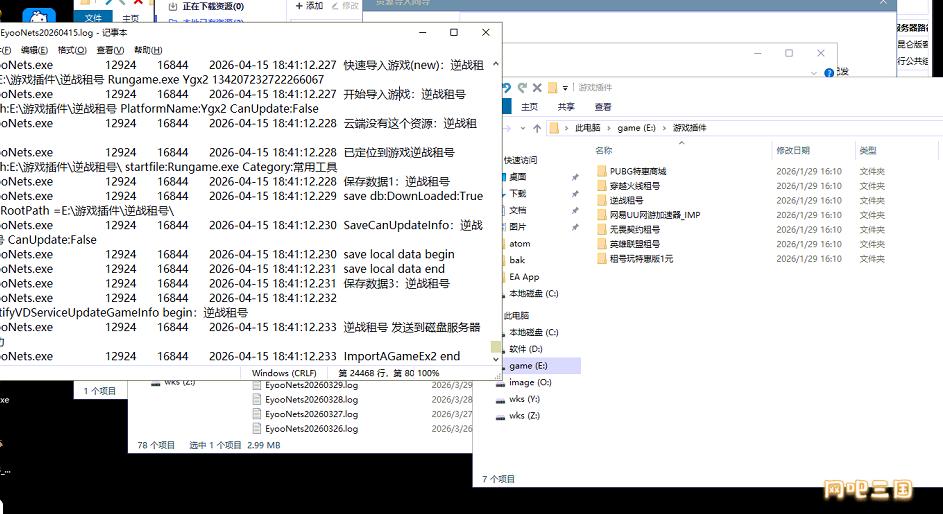Screen dimensions: 943x514
Task: Select the 穿越火线租号 folder icon
Action: tap(601, 186)
